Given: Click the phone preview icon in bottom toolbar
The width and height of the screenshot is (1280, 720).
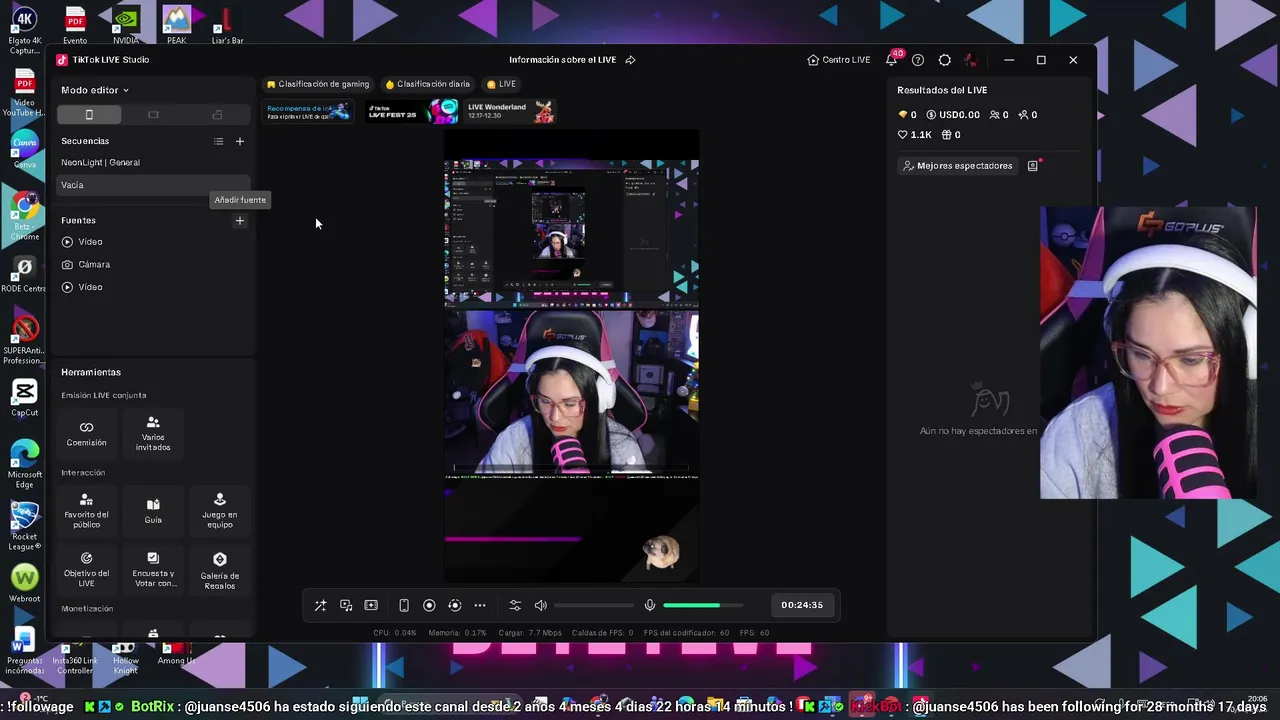Looking at the screenshot, I should 404,605.
